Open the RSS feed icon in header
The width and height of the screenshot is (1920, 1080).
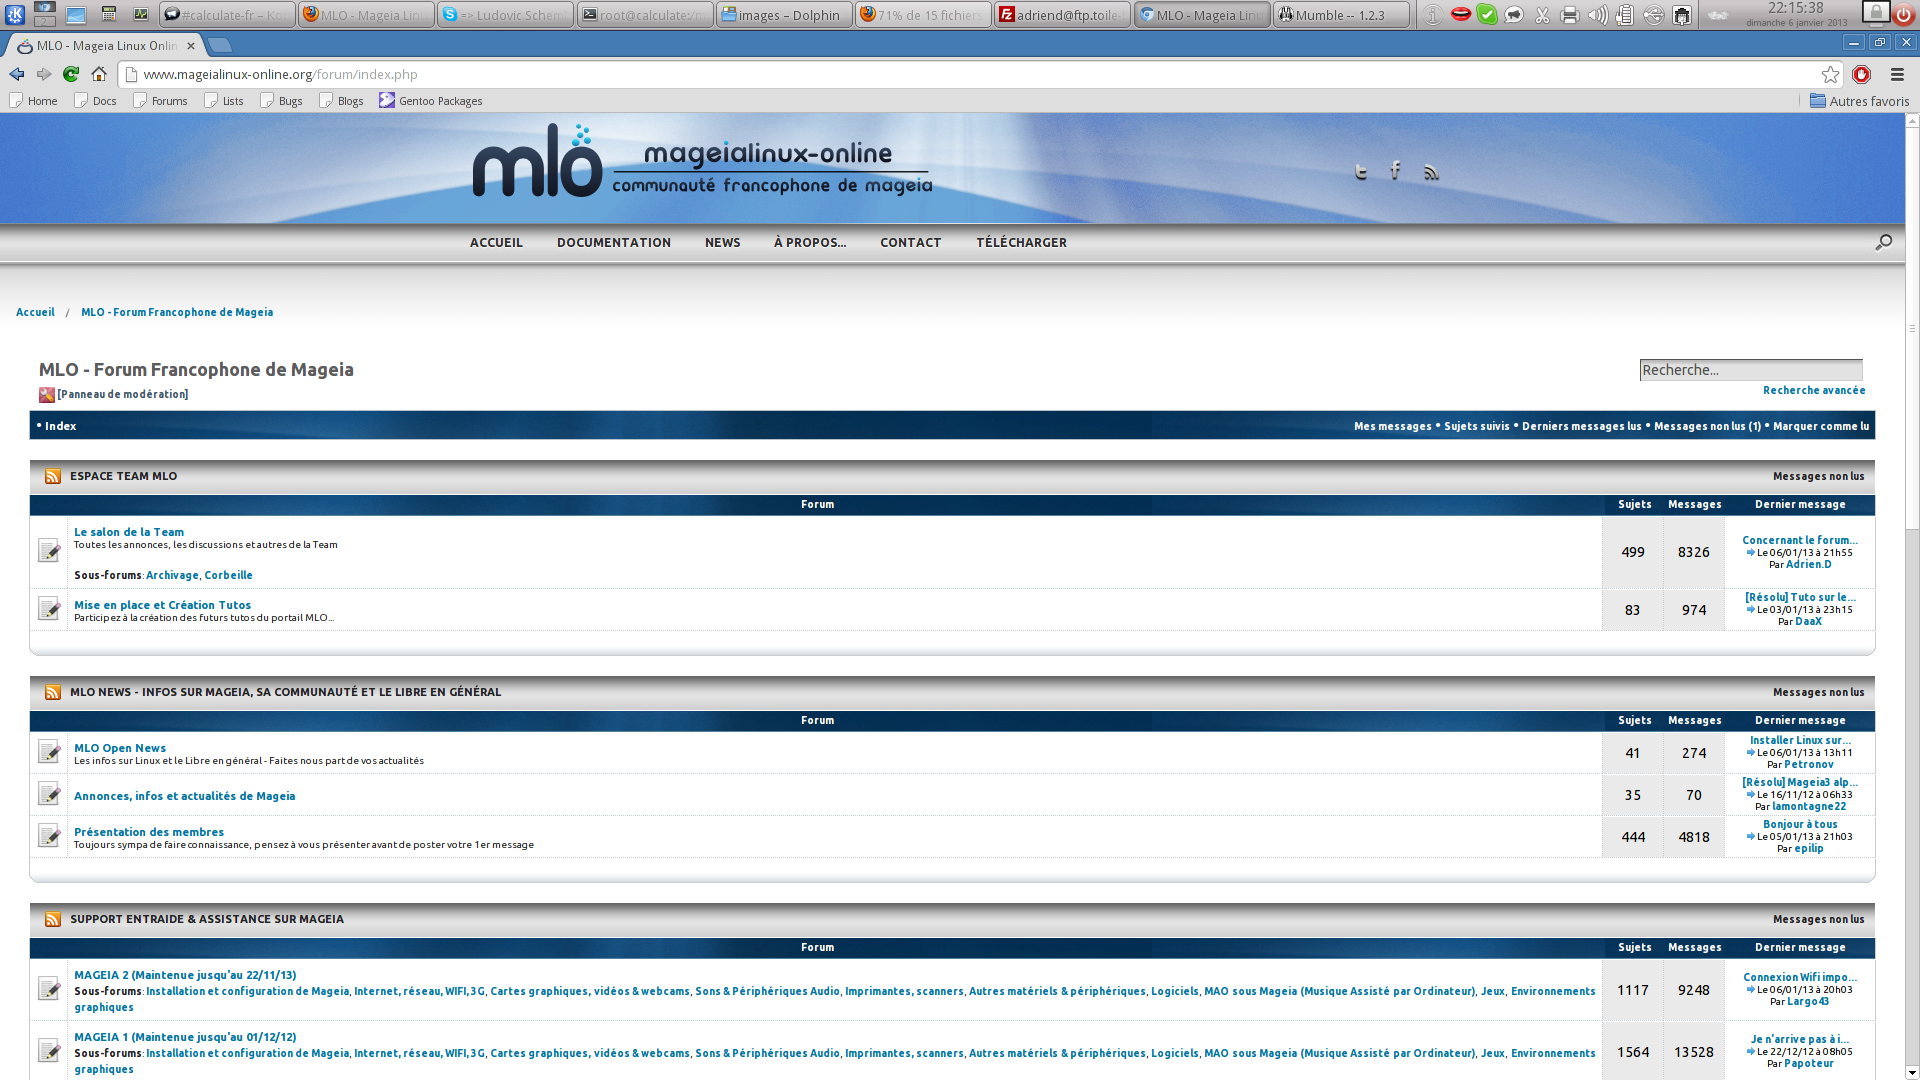click(x=1431, y=172)
